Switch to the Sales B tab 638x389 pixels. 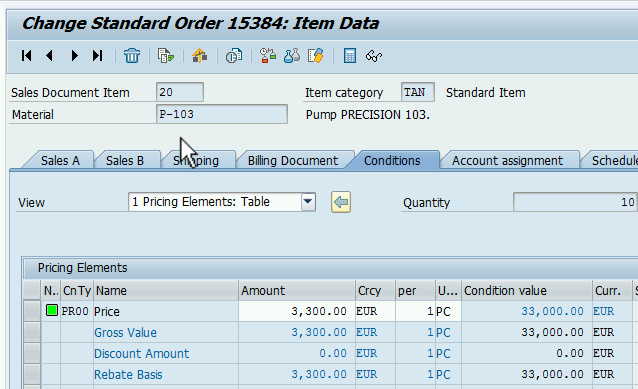click(125, 161)
